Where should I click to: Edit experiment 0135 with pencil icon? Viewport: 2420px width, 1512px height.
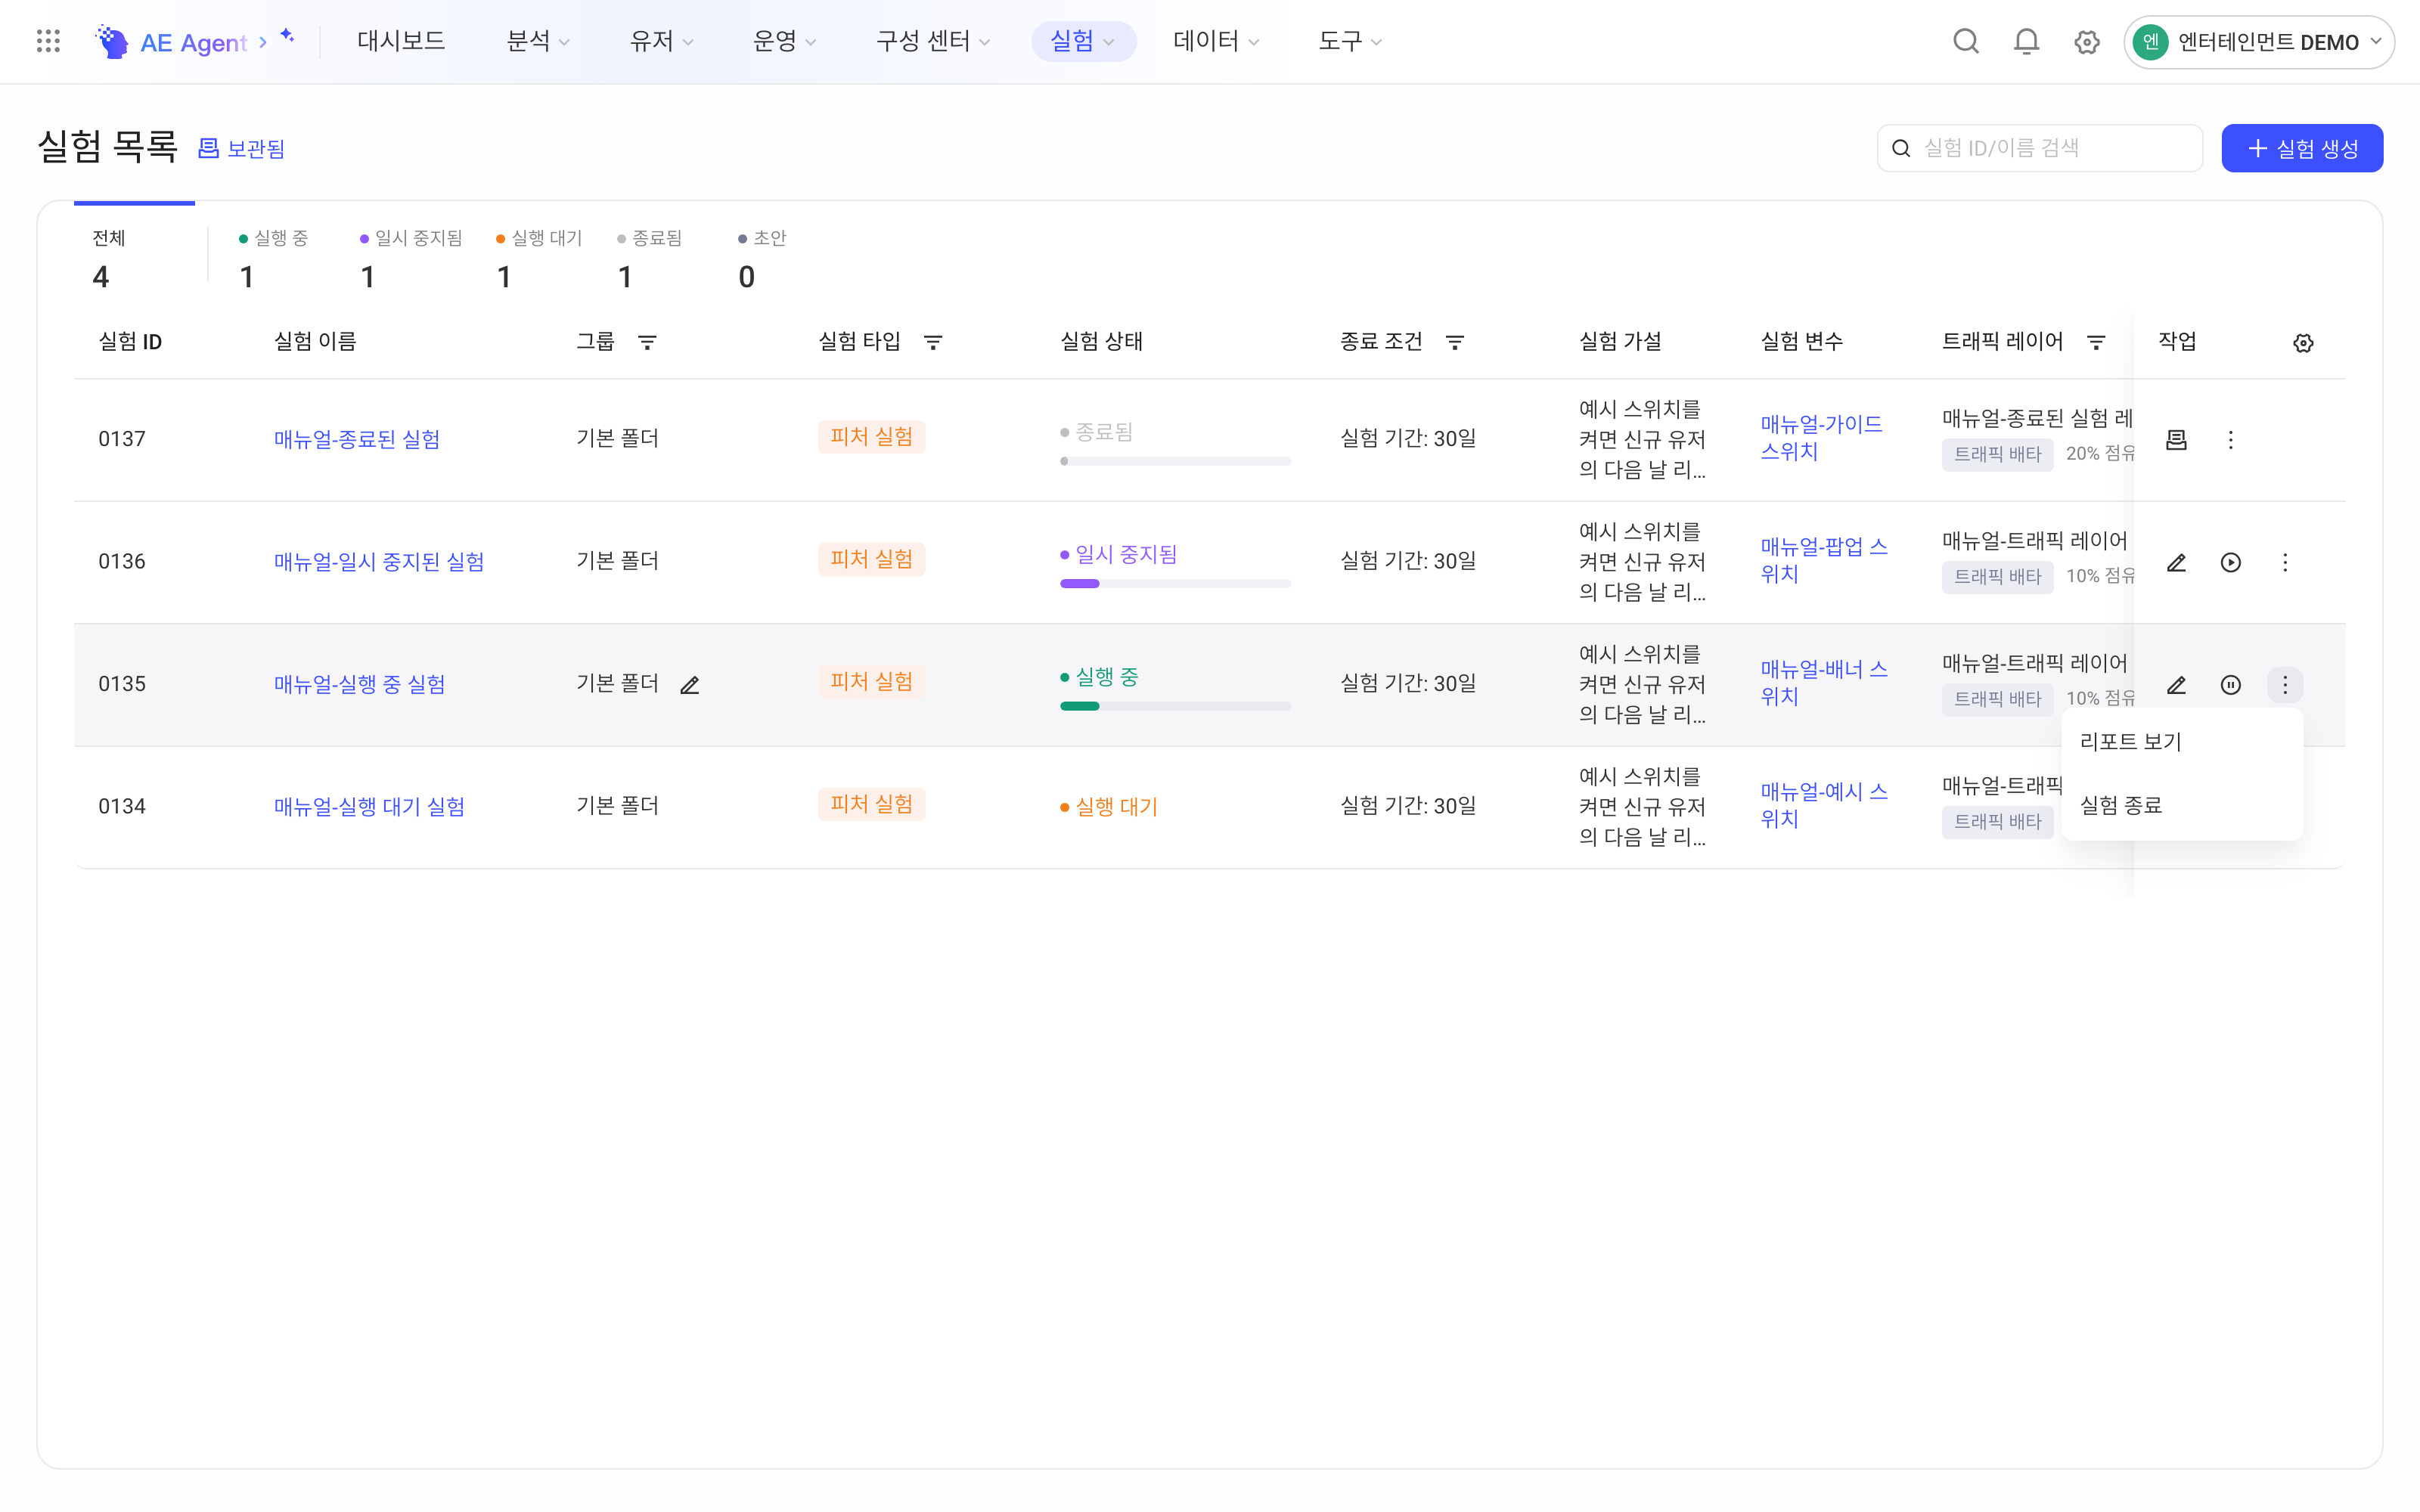point(2176,685)
